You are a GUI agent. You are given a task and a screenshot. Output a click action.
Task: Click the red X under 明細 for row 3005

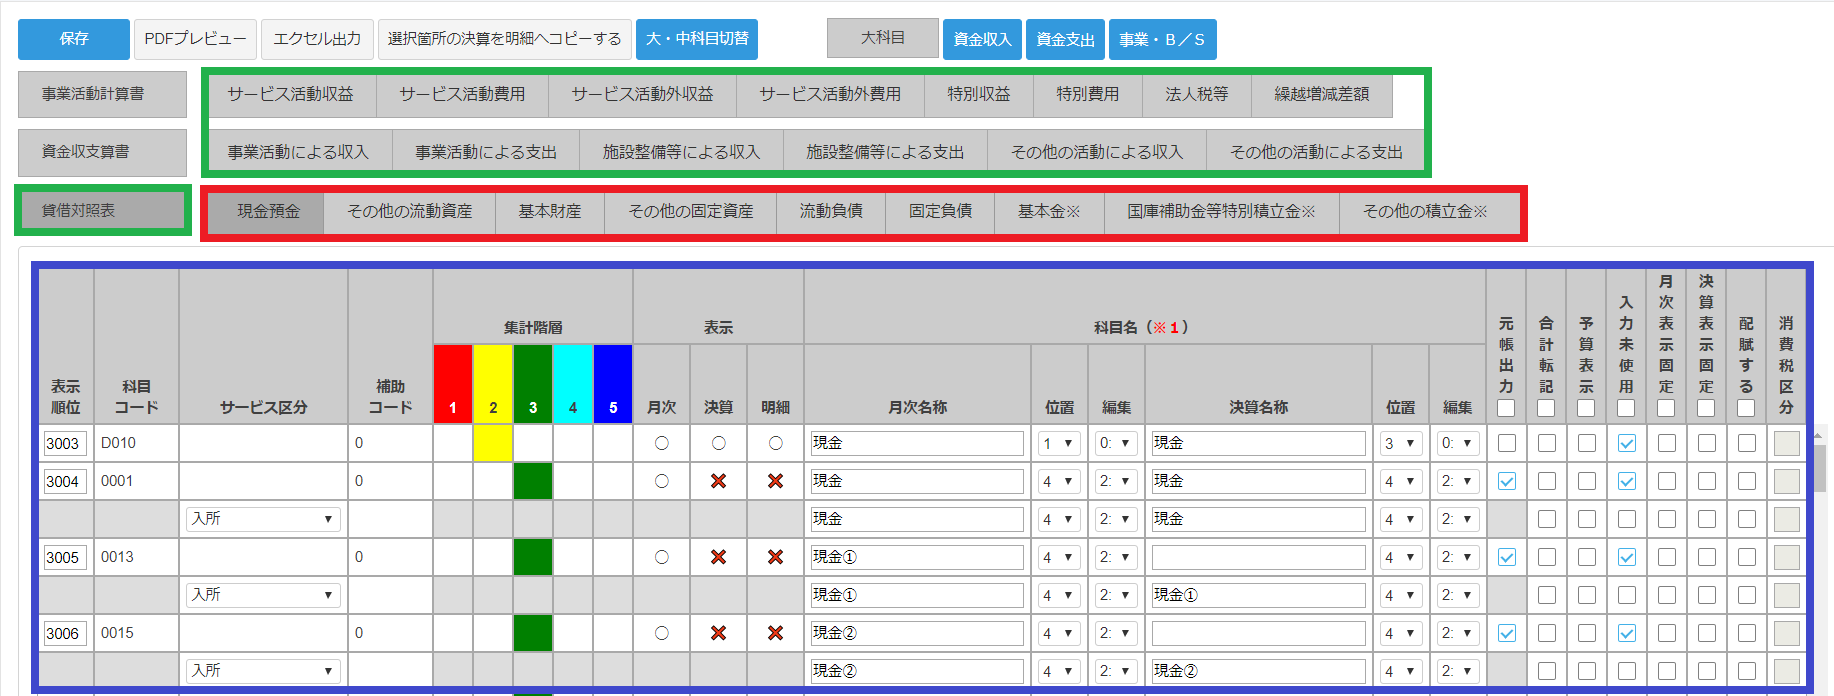[775, 557]
